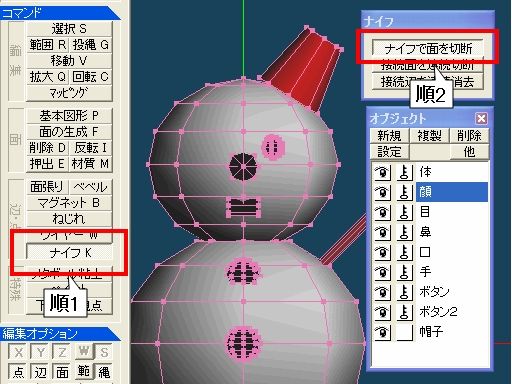Open the 他 menu in オブジェクト panel
This screenshot has width=512, height=384.
(x=469, y=152)
